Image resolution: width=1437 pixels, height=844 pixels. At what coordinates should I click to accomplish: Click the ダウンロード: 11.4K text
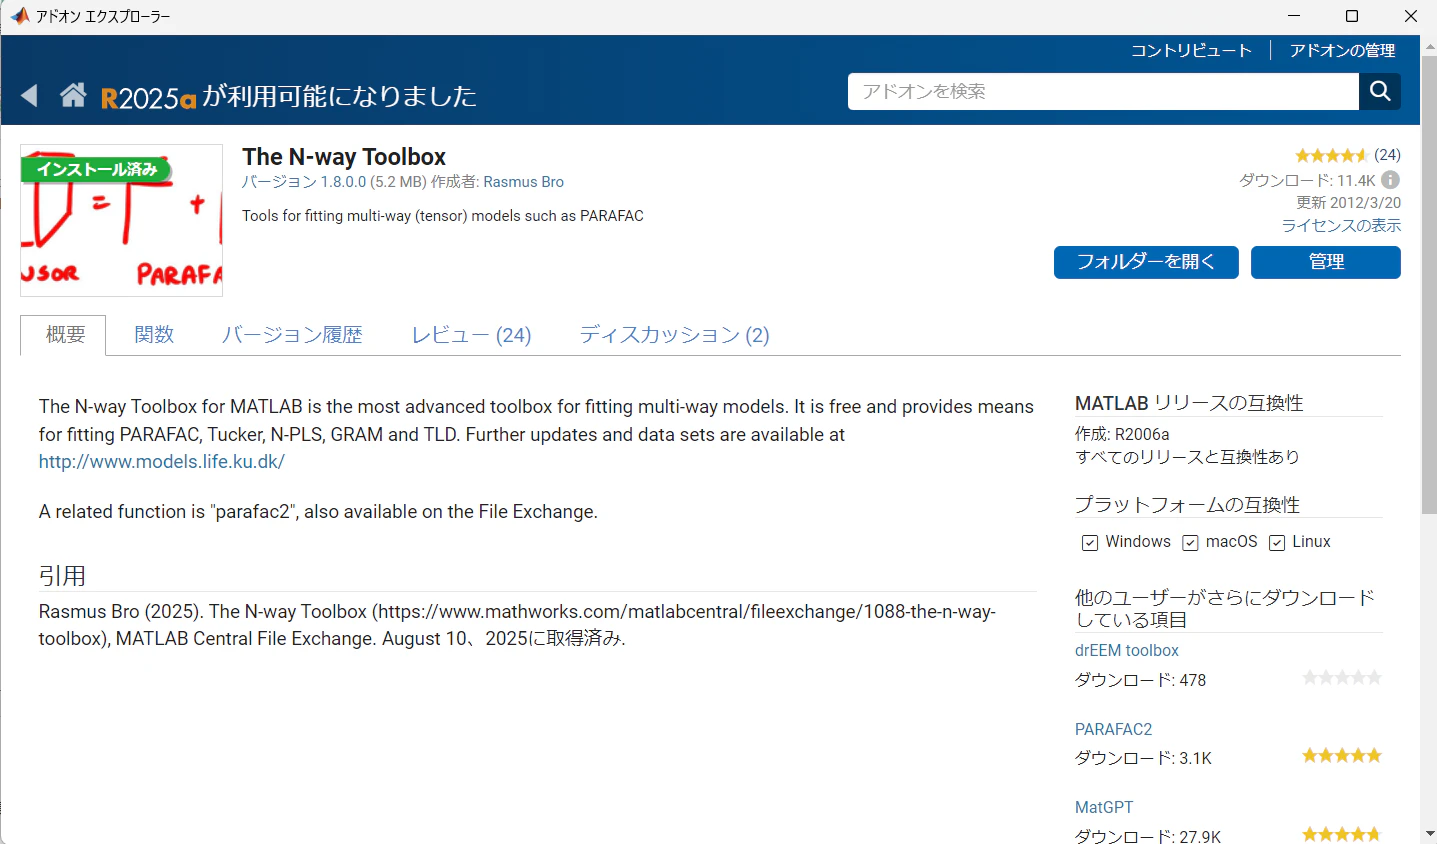coord(1307,180)
